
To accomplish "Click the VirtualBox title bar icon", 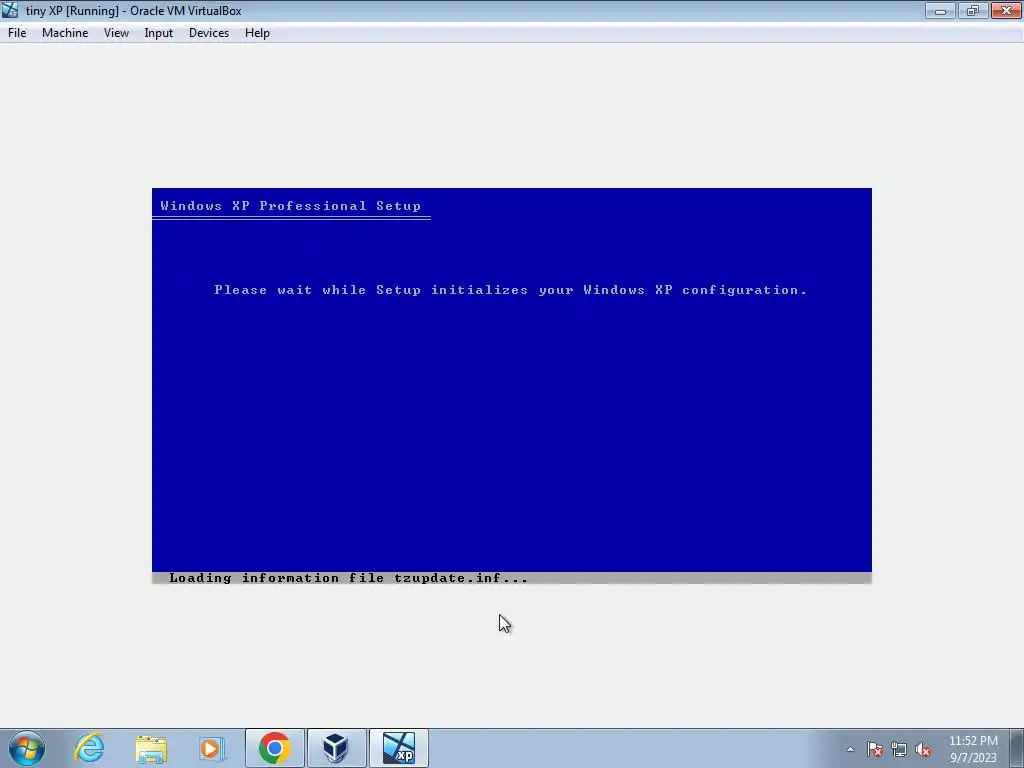I will tap(10, 10).
